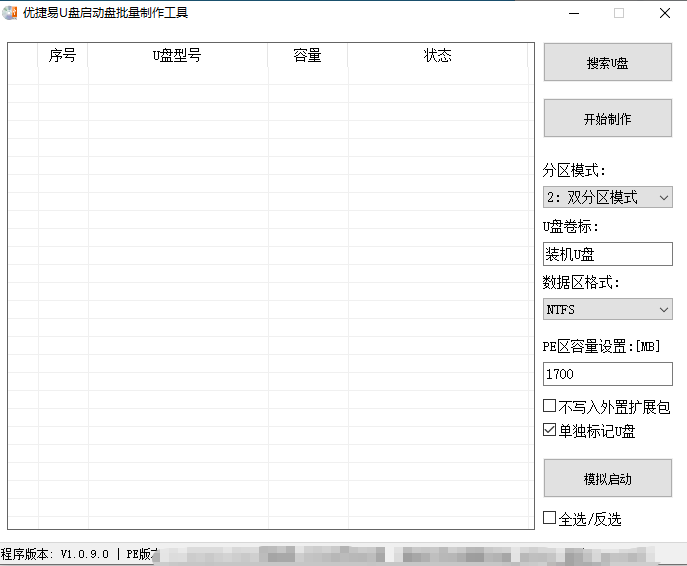The width and height of the screenshot is (687, 566).
Task: Sort by the U盘型号 column header
Action: coord(177,56)
